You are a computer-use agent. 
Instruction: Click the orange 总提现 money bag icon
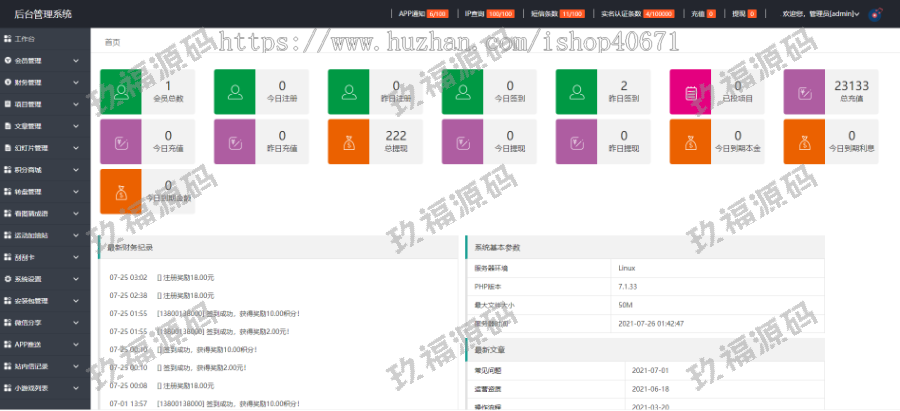pyautogui.click(x=348, y=141)
